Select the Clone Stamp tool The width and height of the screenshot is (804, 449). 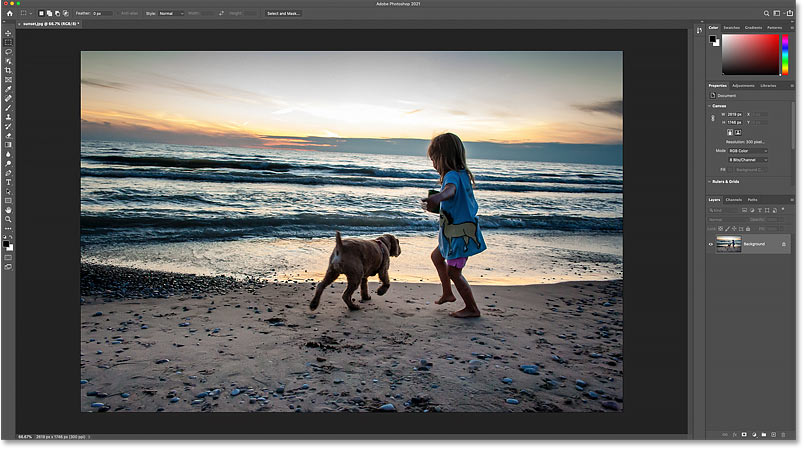(x=8, y=117)
